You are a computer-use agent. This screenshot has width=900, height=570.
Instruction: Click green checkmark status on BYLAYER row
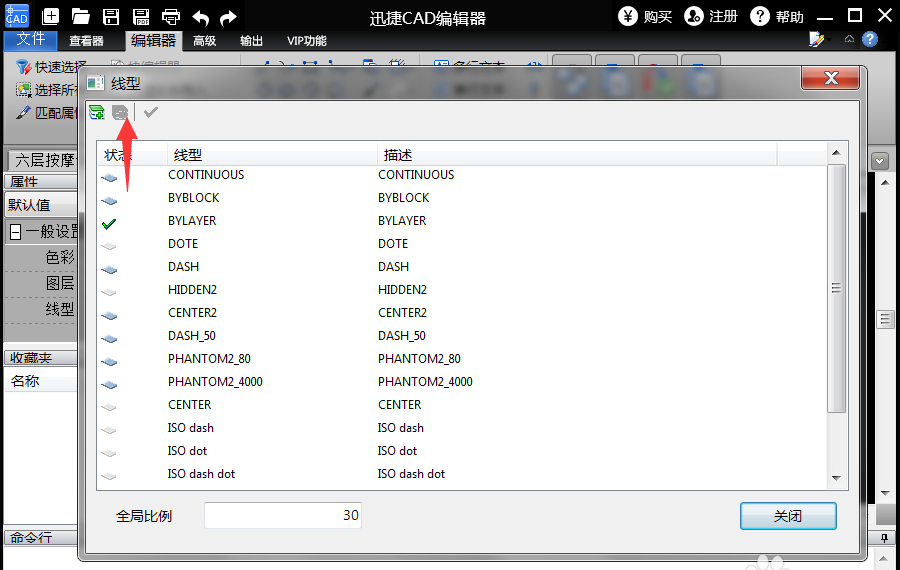109,223
